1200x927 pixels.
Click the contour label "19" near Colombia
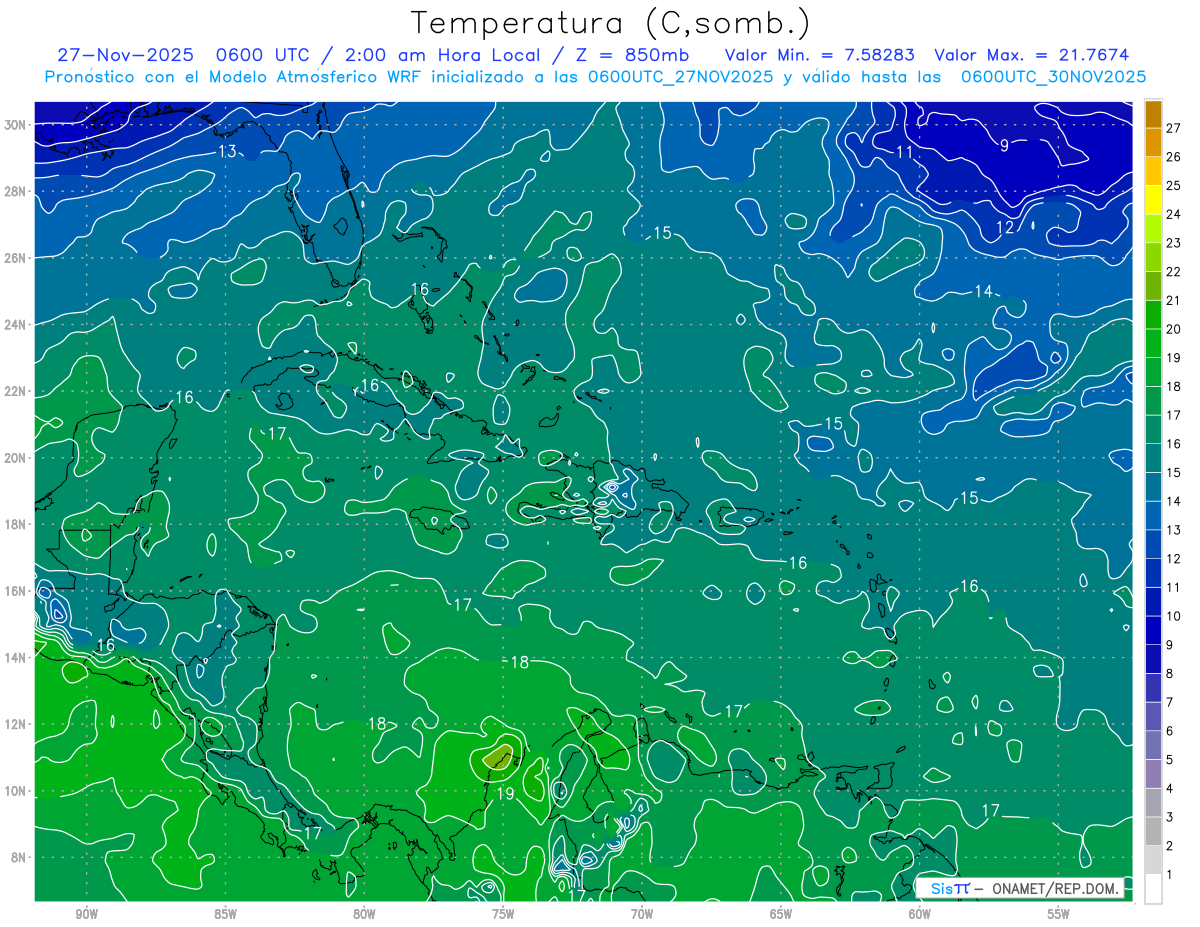pyautogui.click(x=505, y=794)
